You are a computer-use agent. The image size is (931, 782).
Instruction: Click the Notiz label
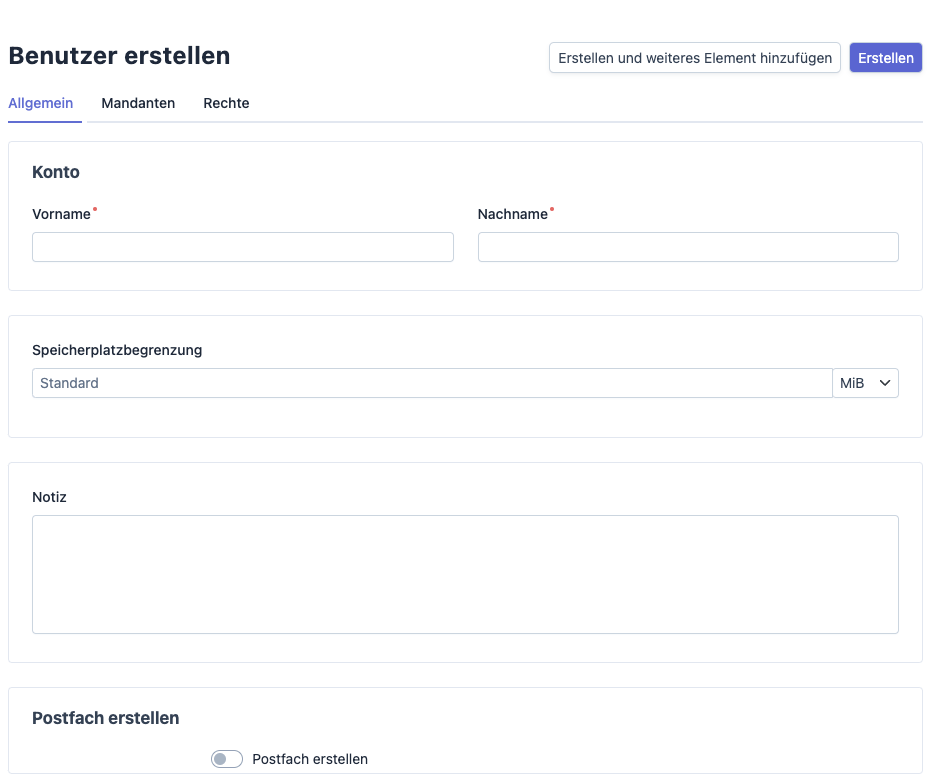pos(49,497)
